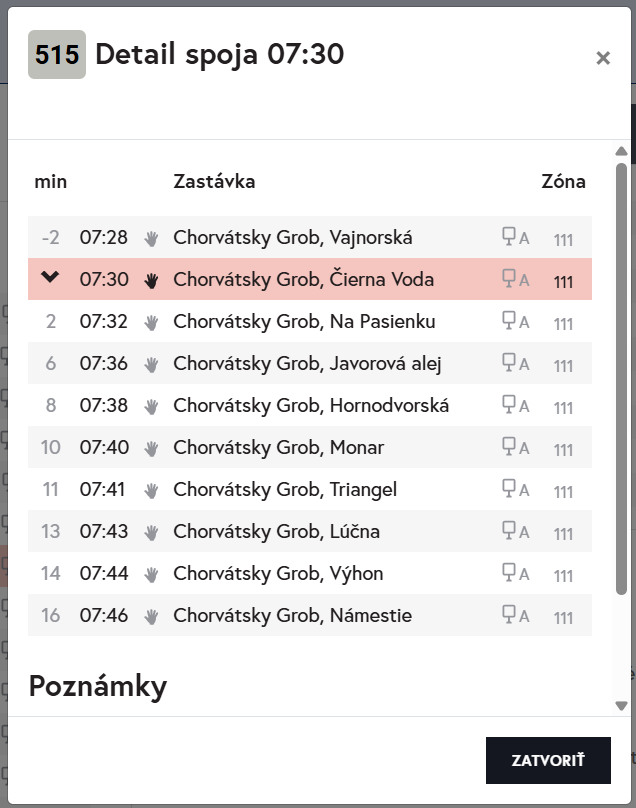Open the Chorvátsky Grob, Výhon stop
636x808 pixels.
278,574
